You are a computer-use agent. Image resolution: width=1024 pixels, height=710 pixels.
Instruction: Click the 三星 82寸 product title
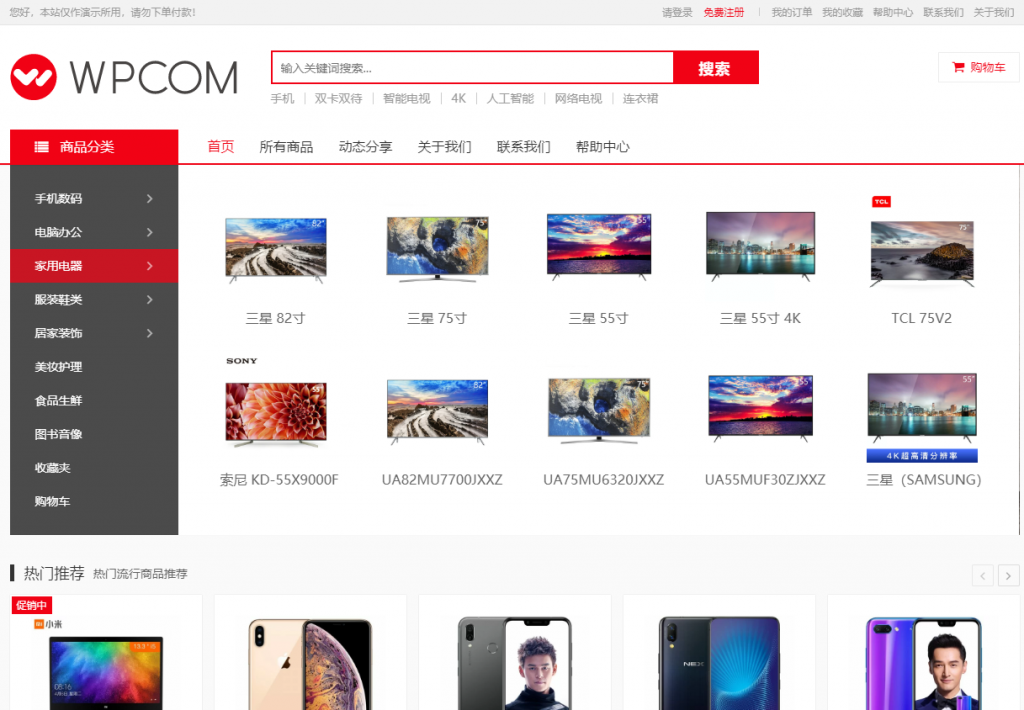[276, 319]
